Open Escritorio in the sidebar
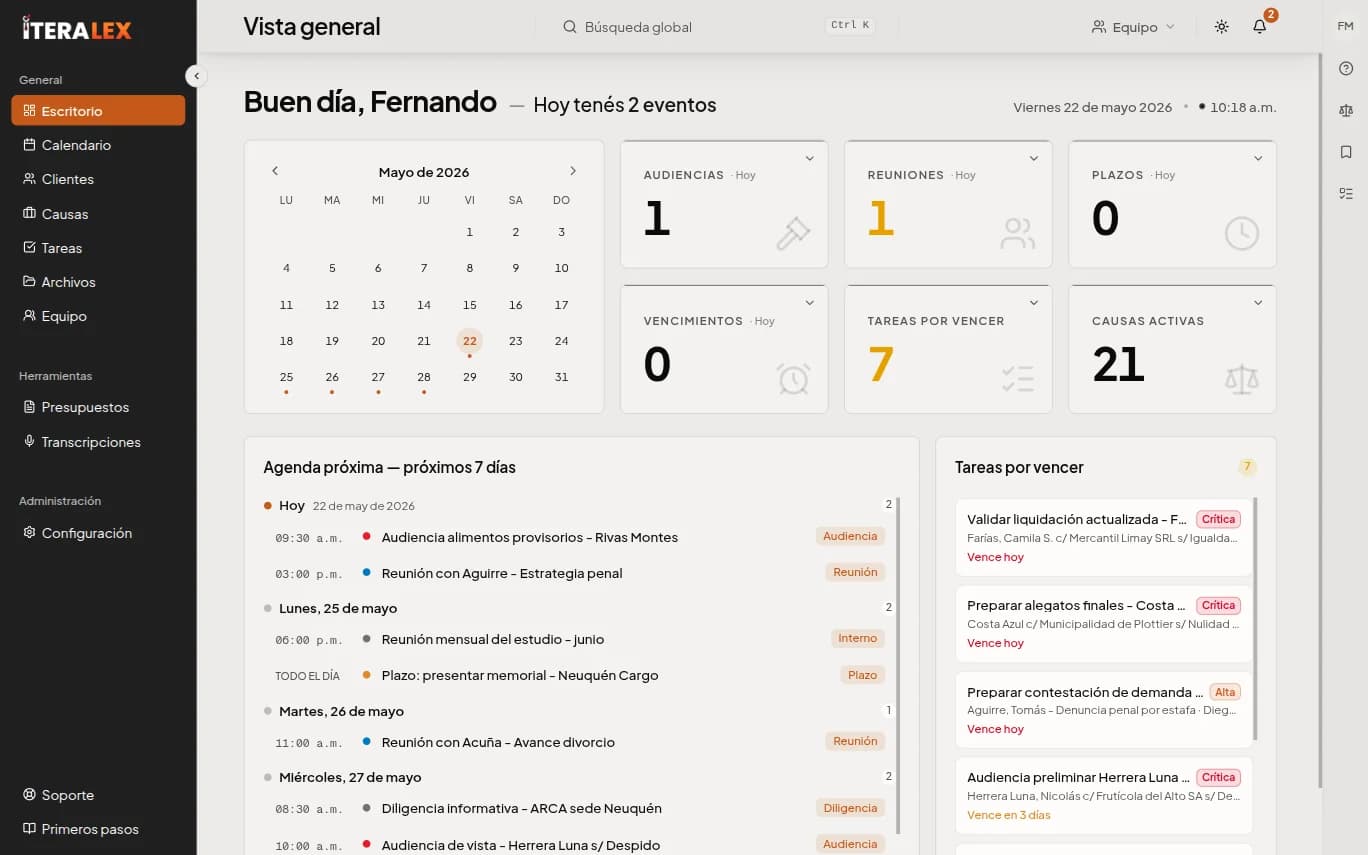This screenshot has height=855, width=1368. pos(98,110)
